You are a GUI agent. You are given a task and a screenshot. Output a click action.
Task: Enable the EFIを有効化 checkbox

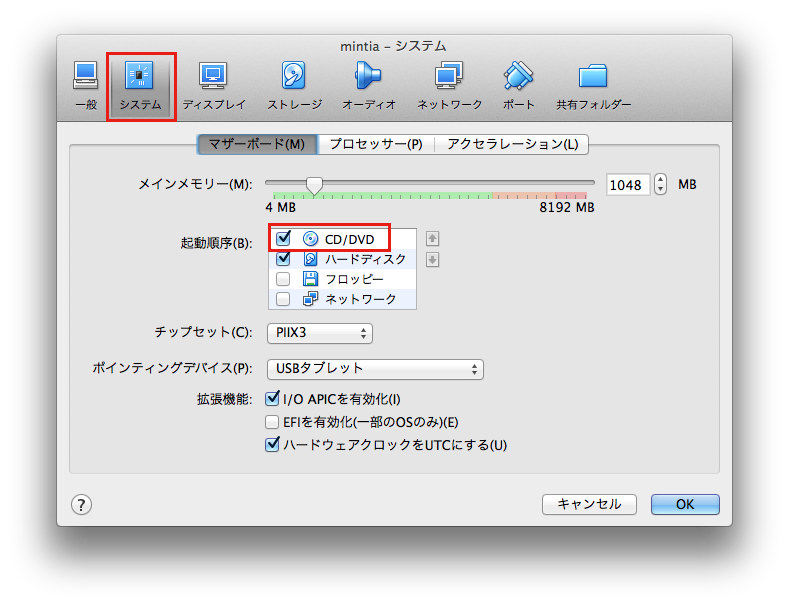click(272, 422)
